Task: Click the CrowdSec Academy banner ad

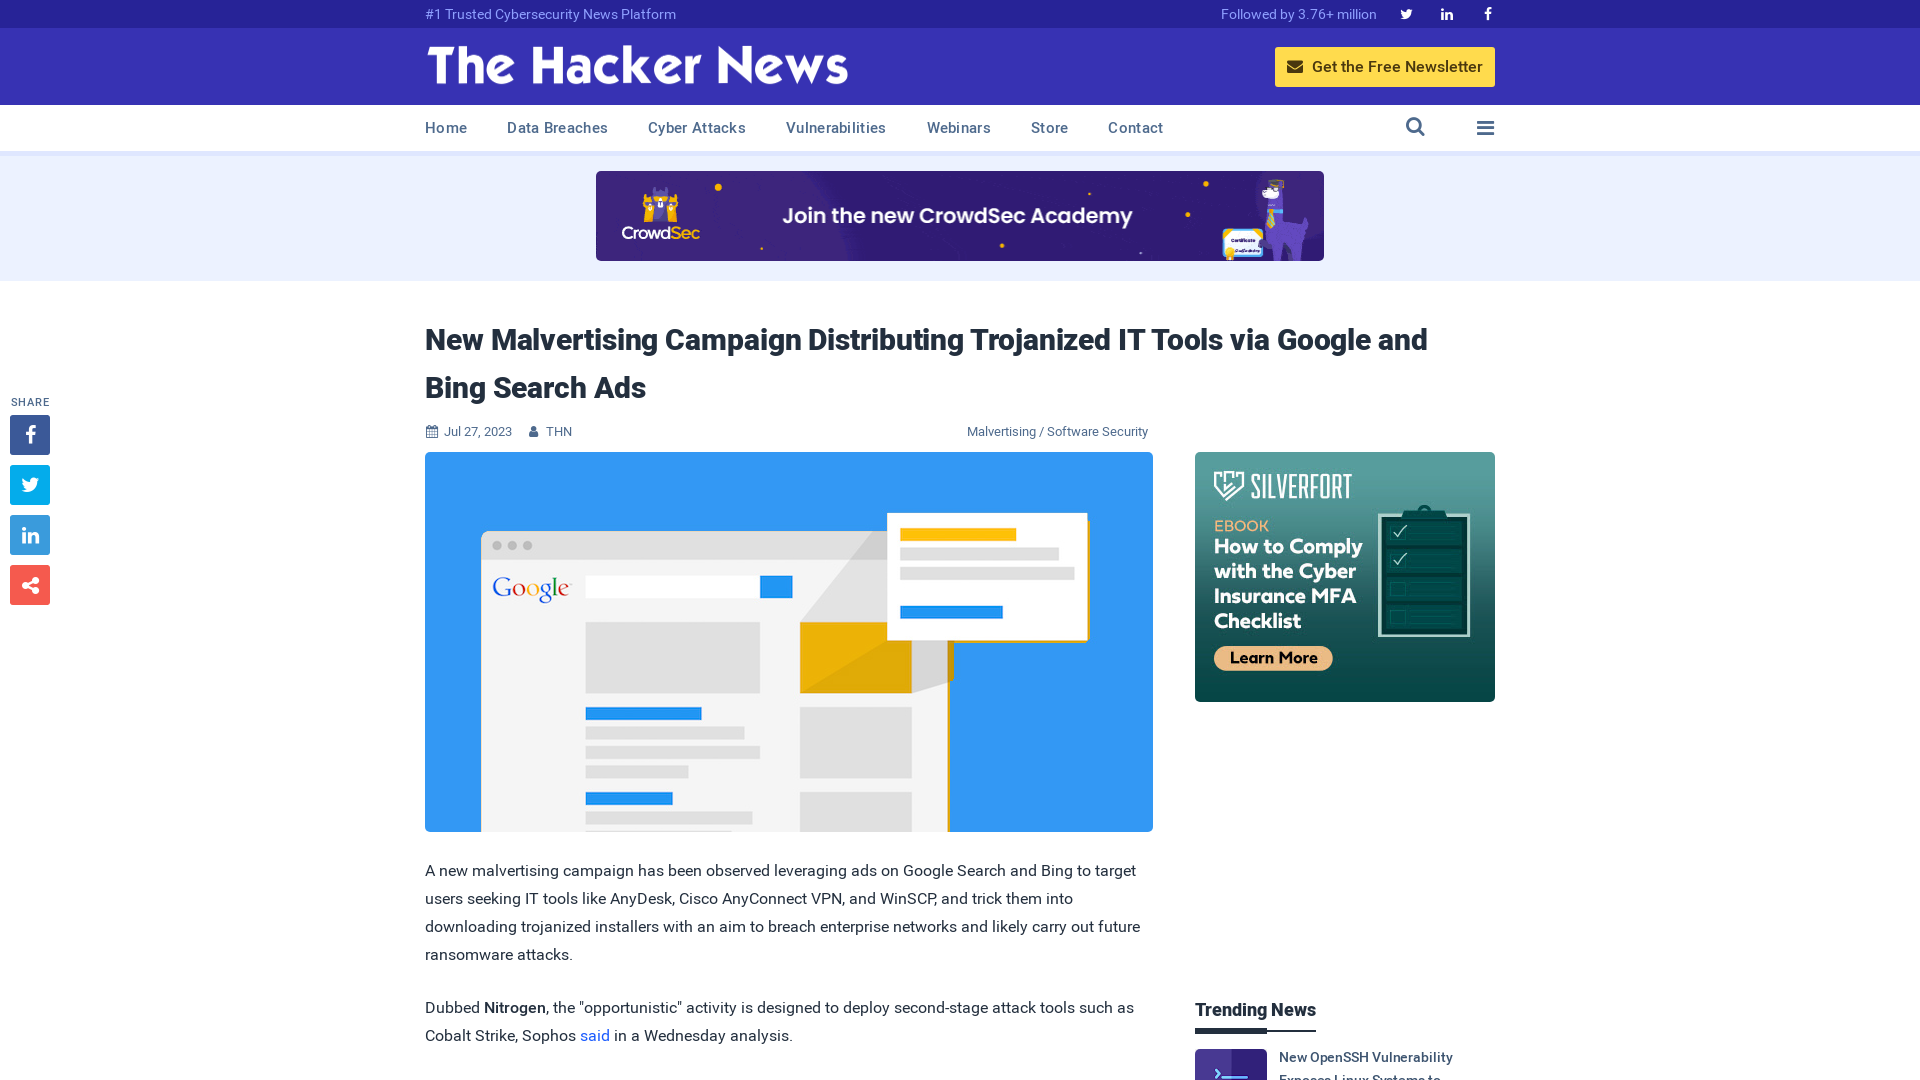Action: [959, 215]
